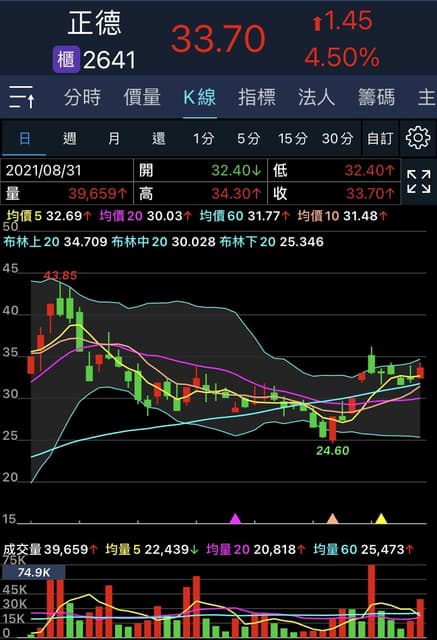Tap the purple 櫃 market badge
The height and width of the screenshot is (640, 437).
point(66,60)
